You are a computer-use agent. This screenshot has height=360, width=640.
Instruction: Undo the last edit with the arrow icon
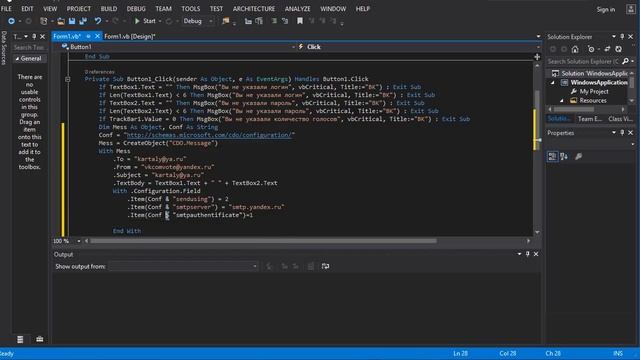click(98, 21)
